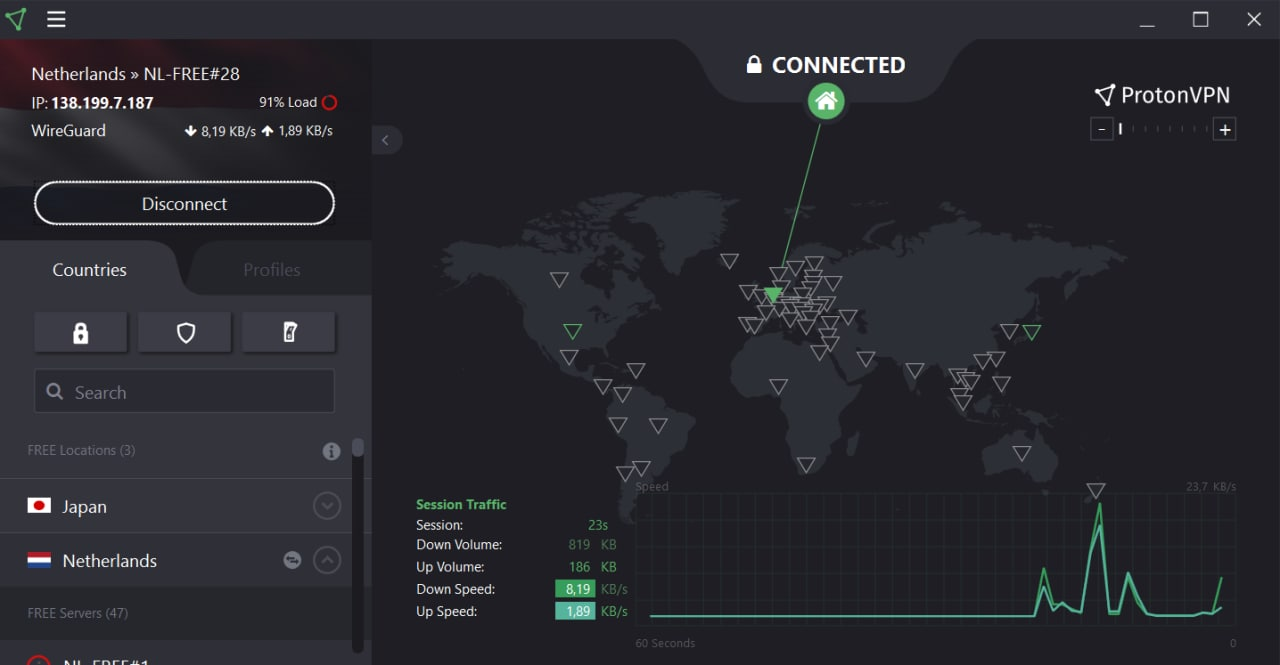The image size is (1280, 665).
Task: Select the Brazil server marker on the map
Action: (x=657, y=425)
